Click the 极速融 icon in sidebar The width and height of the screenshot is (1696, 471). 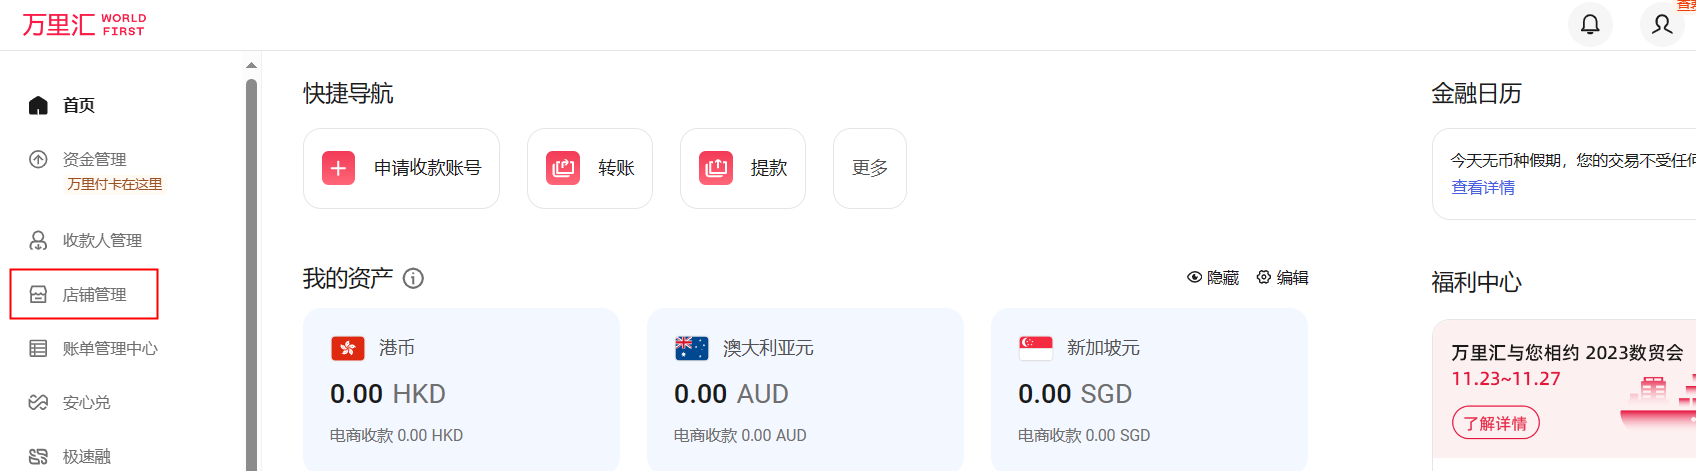tap(38, 456)
